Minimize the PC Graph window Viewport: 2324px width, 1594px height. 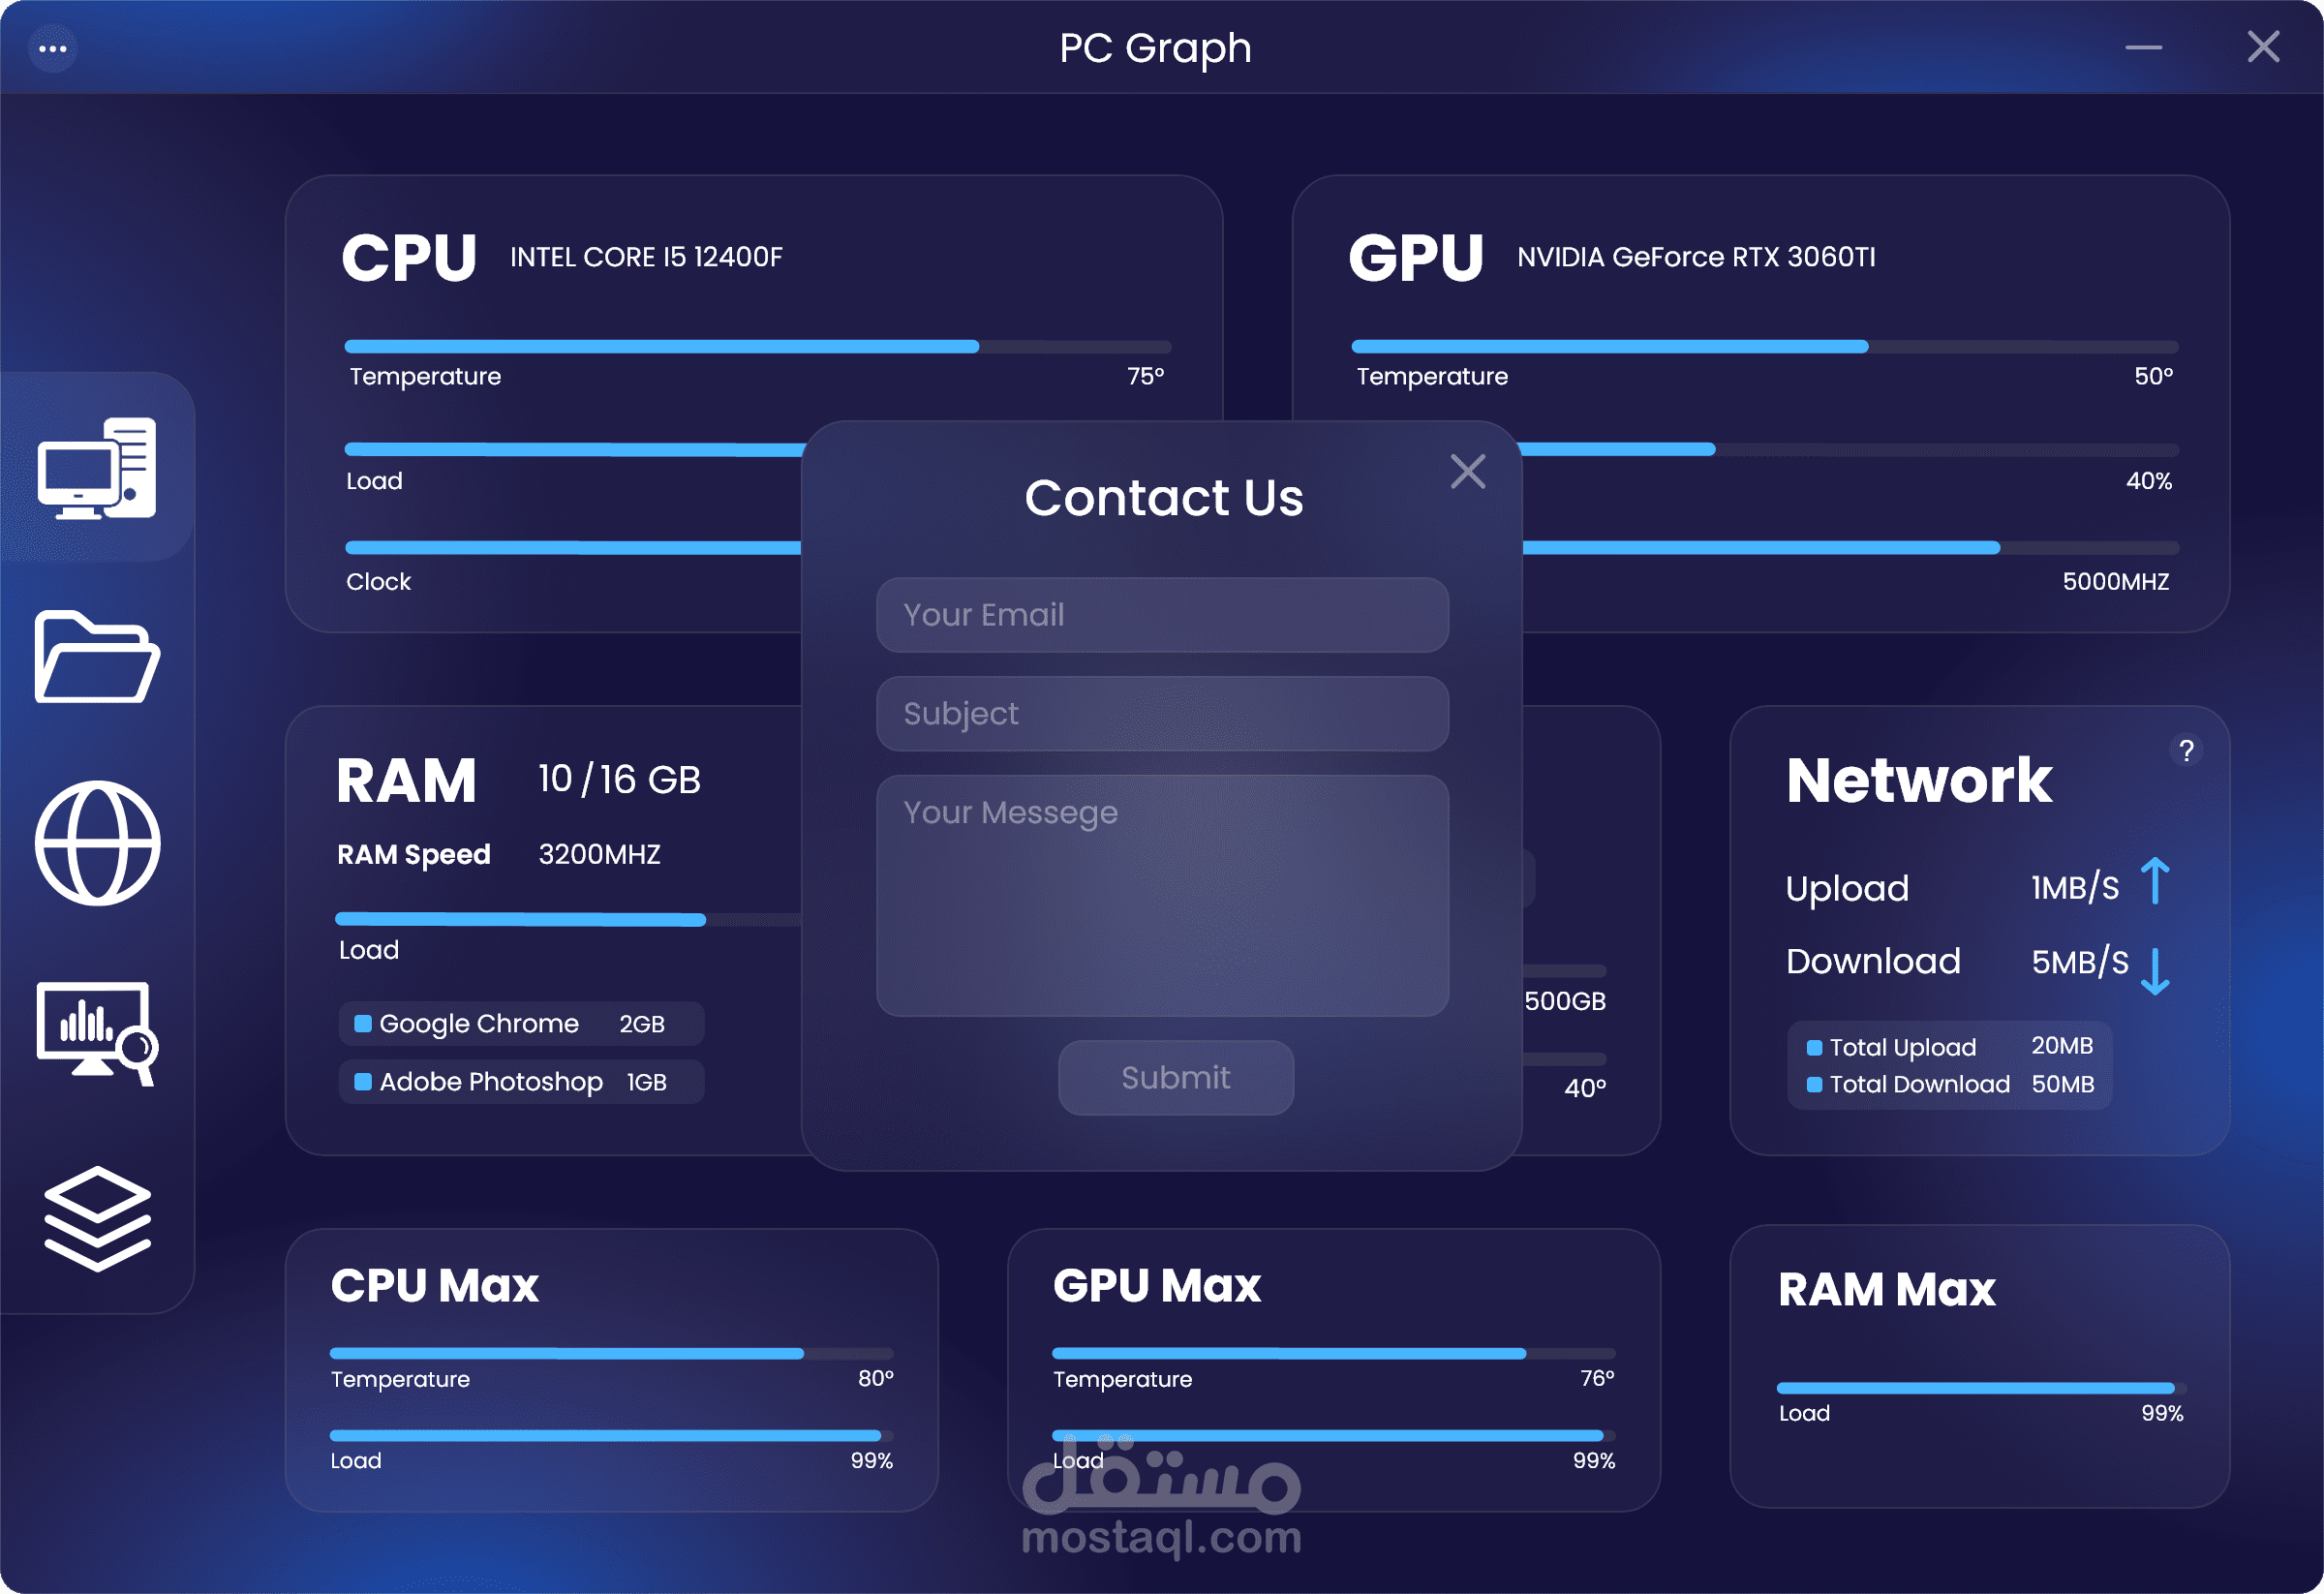click(2143, 47)
